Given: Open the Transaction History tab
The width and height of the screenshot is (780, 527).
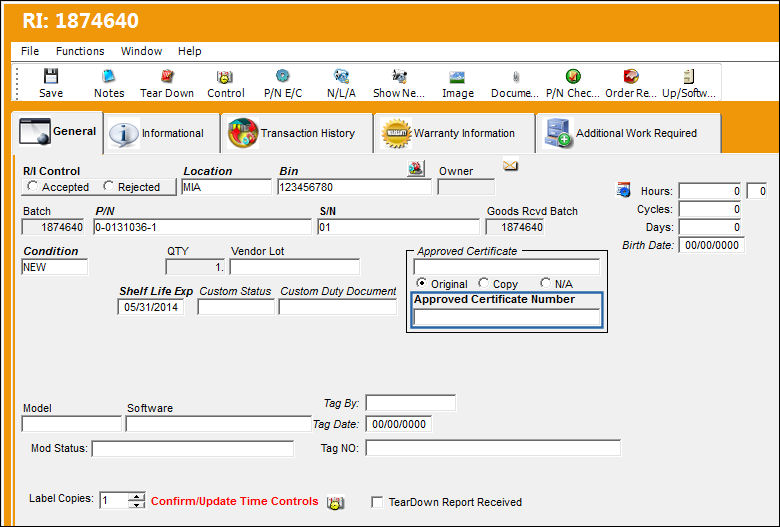Looking at the screenshot, I should tap(296, 133).
